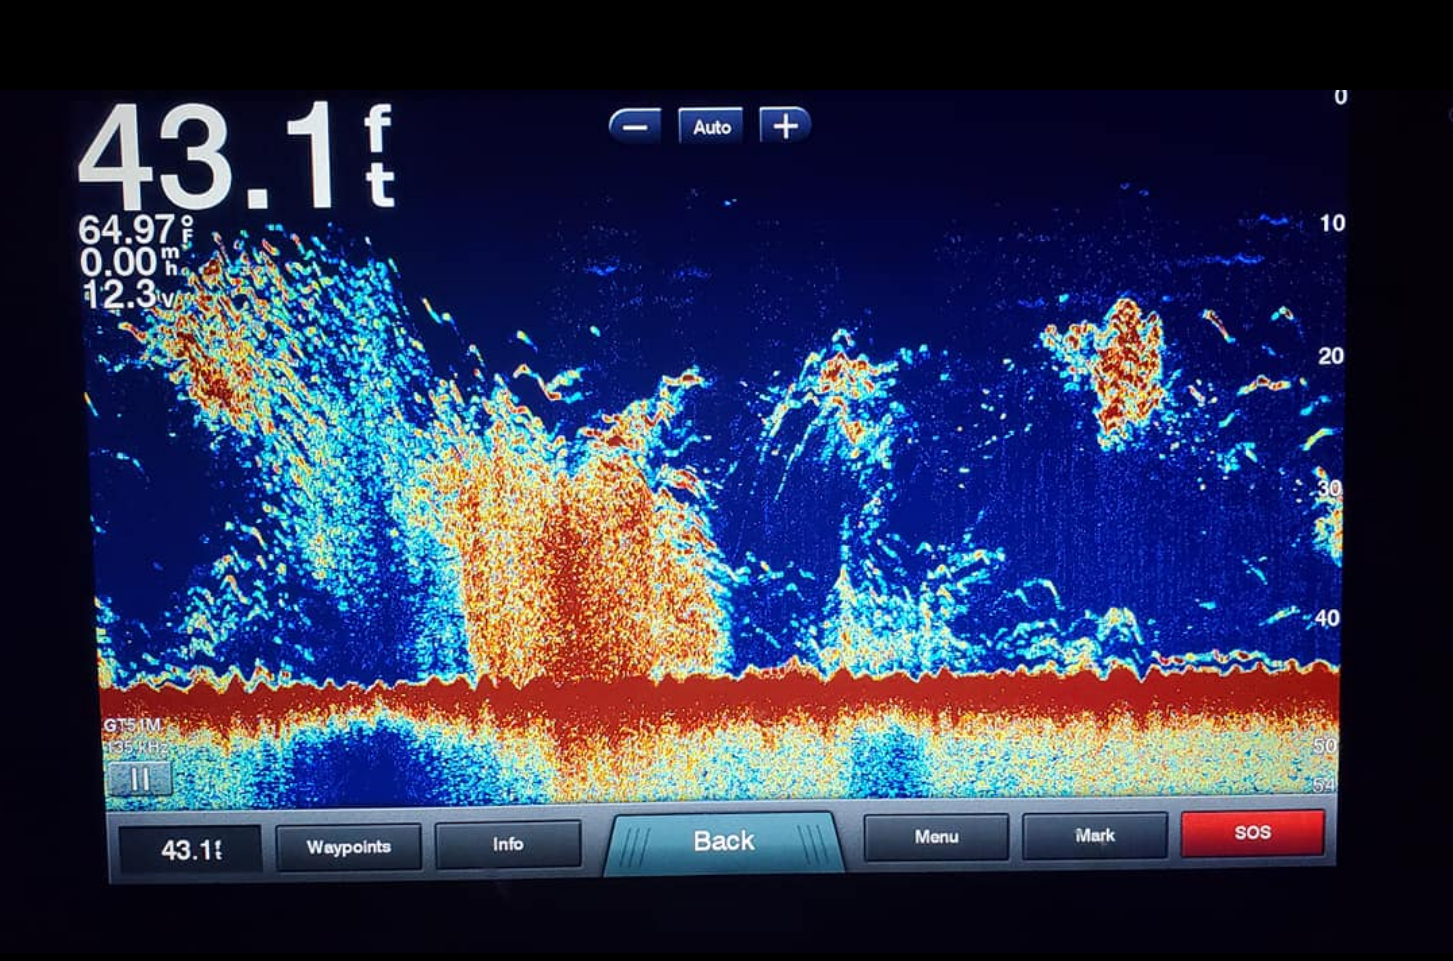Pause the sonar scrolling
This screenshot has height=961, width=1453.
(139, 778)
